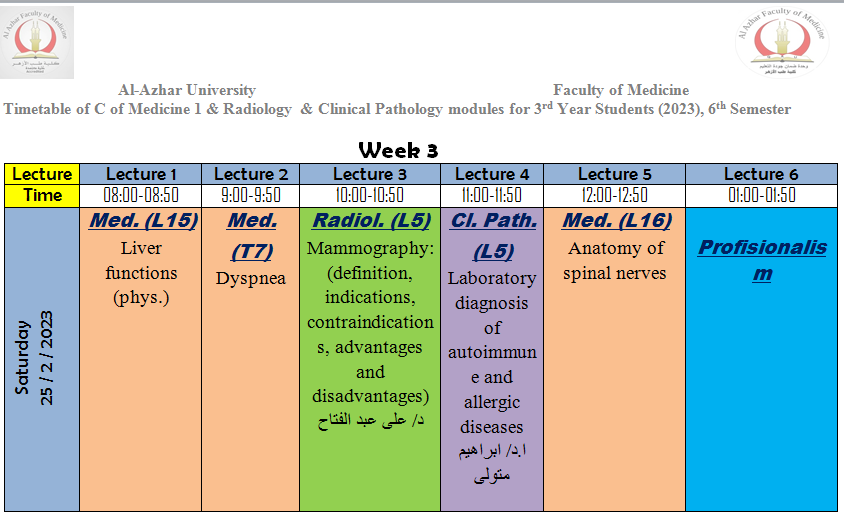Open the Med. (L15) lecture link

tap(141, 221)
